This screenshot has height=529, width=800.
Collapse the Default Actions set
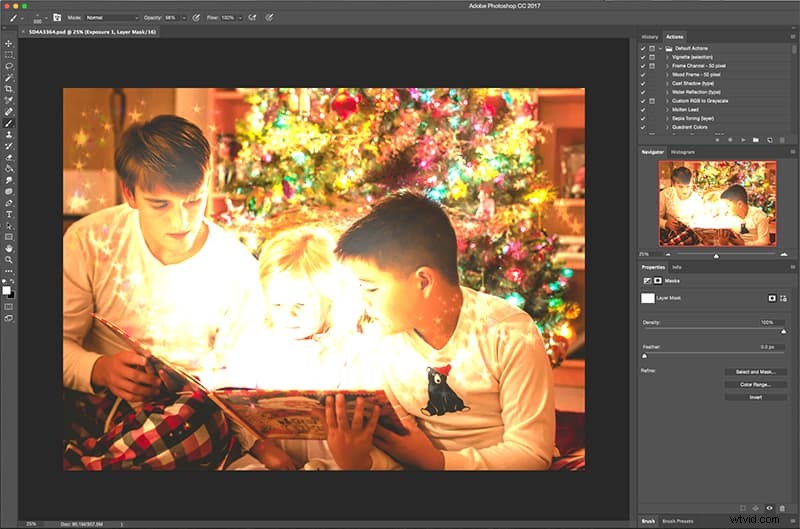[x=660, y=48]
